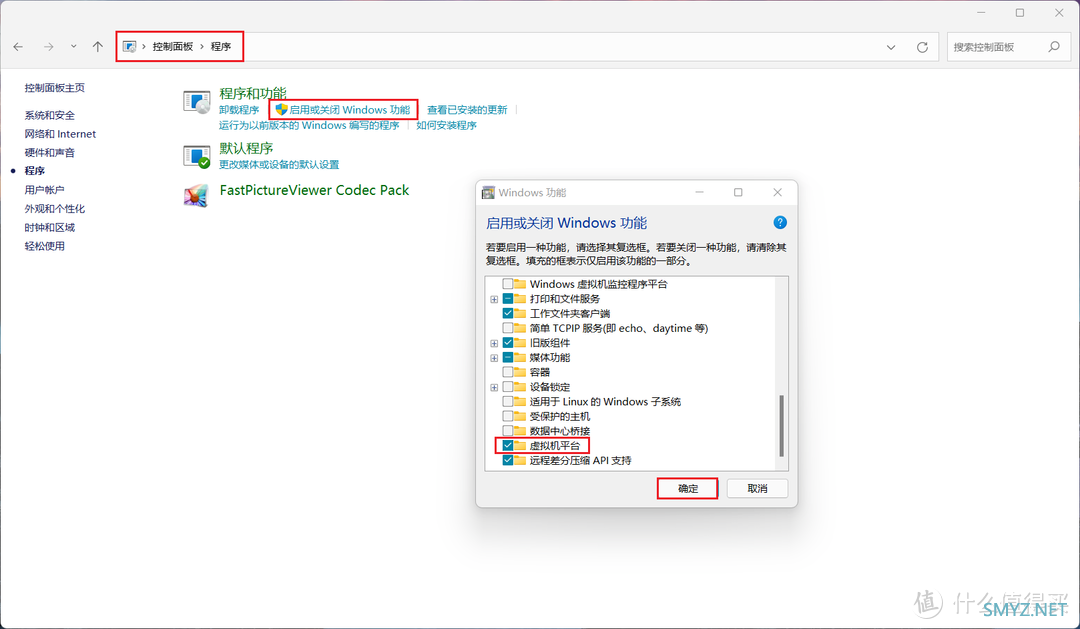Open the address bar history dropdown

pos(891,48)
